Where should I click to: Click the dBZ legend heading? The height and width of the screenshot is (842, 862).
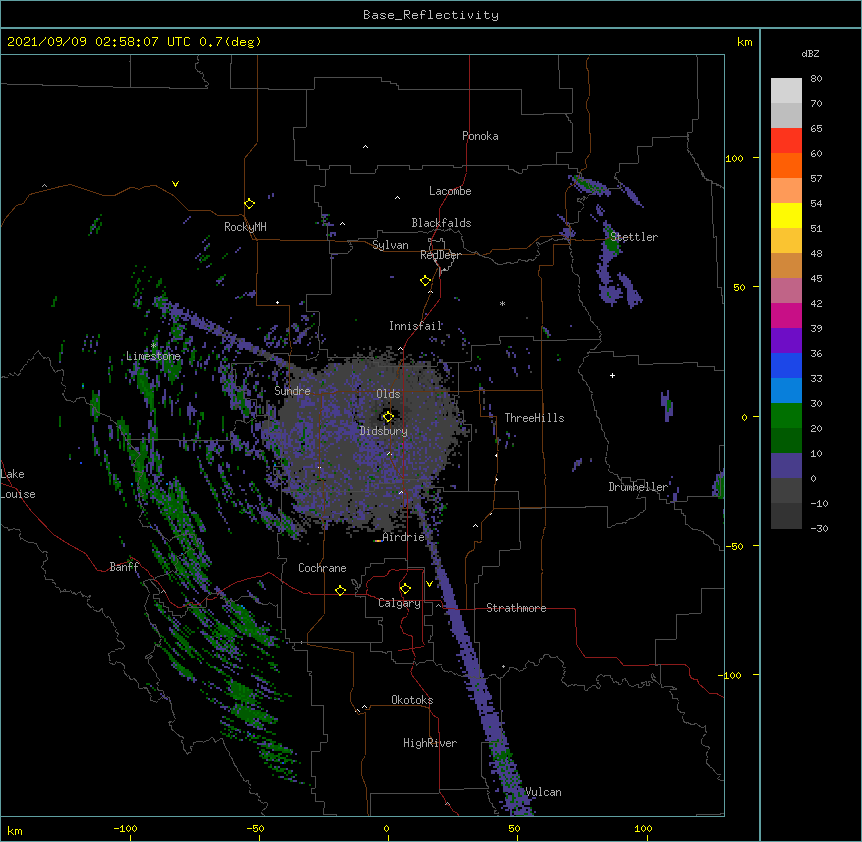pos(810,53)
